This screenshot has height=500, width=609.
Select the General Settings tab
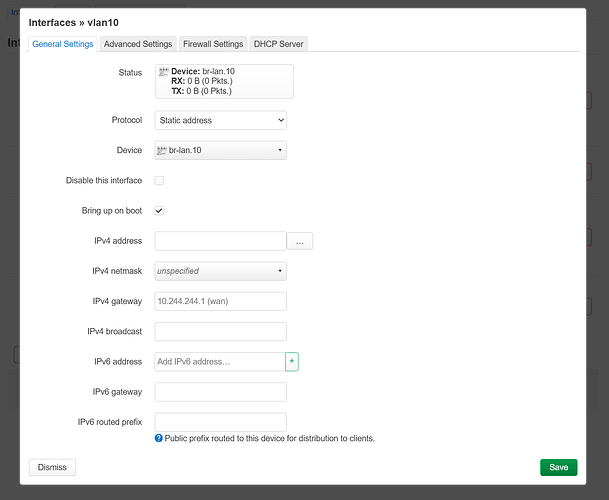(63, 44)
